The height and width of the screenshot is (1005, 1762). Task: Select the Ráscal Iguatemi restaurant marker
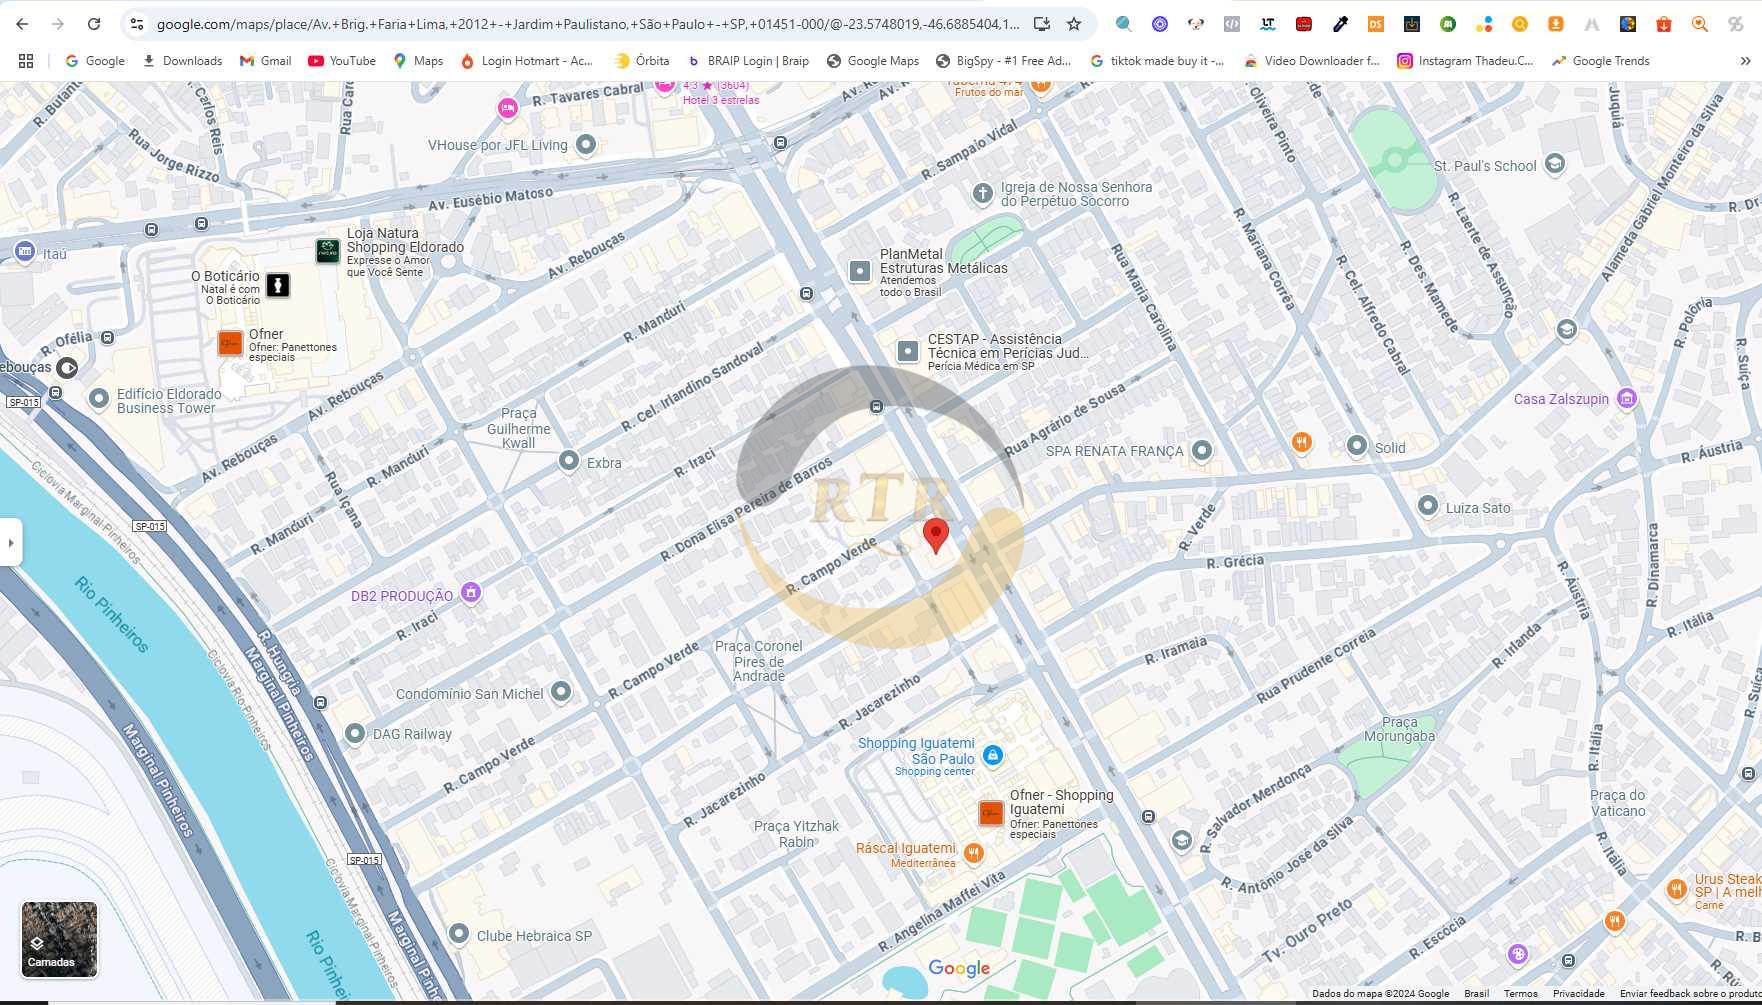[x=974, y=853]
